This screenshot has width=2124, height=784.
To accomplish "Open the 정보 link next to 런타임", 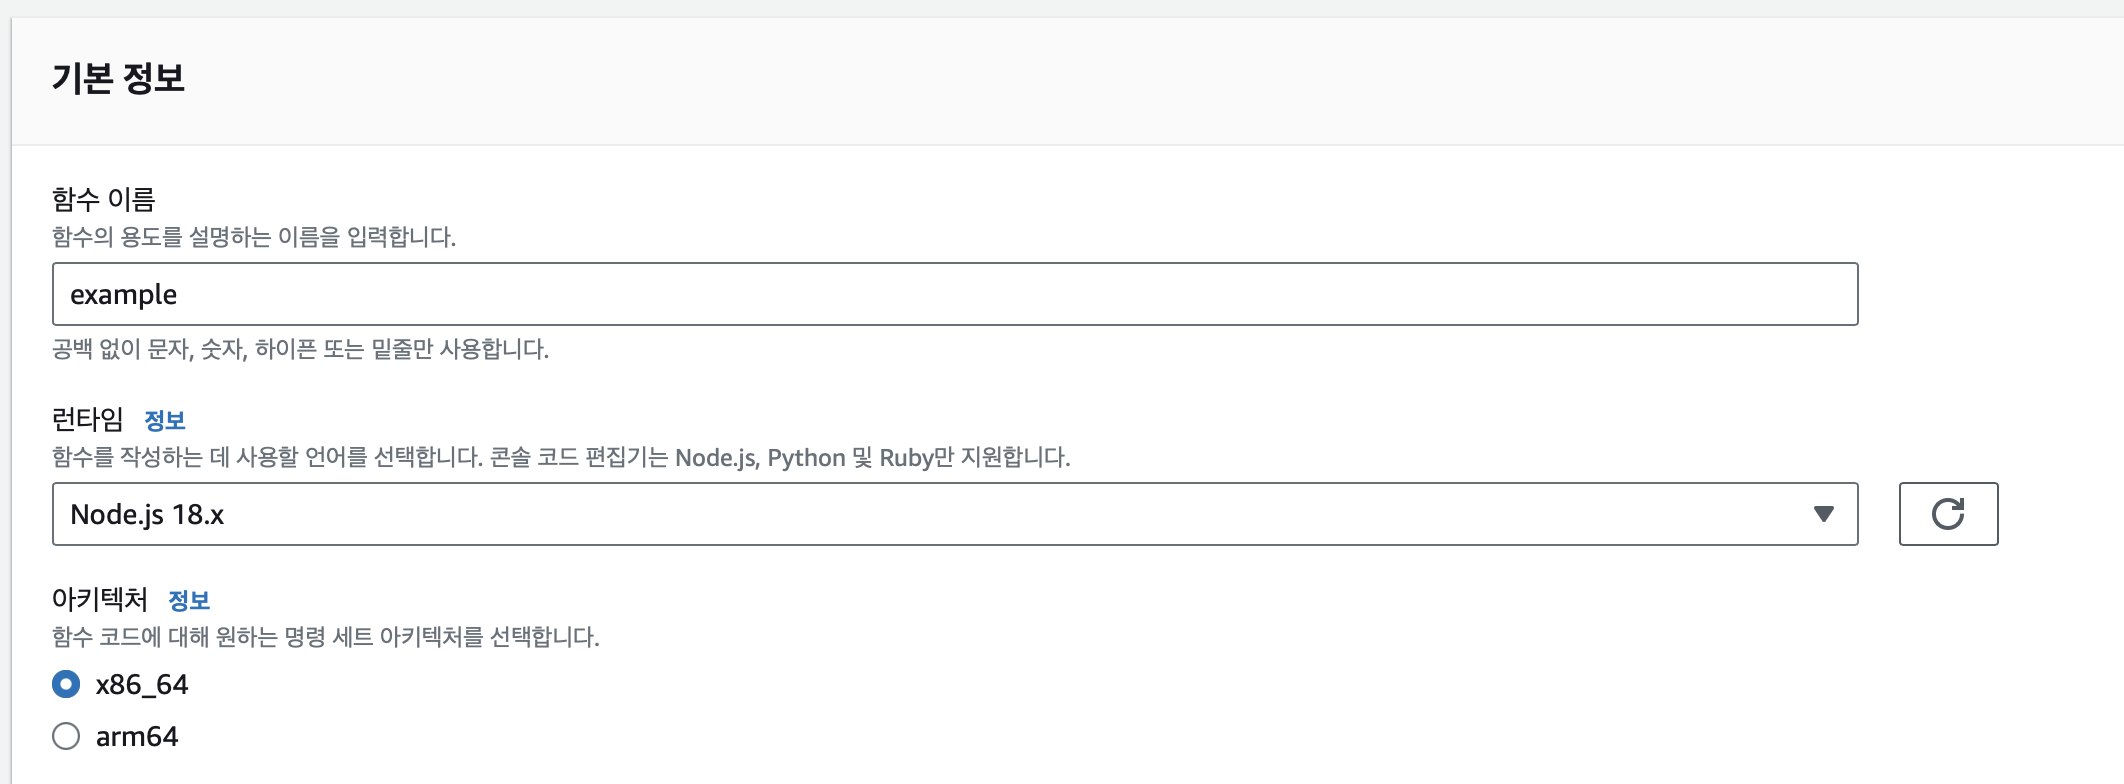I will pos(165,420).
